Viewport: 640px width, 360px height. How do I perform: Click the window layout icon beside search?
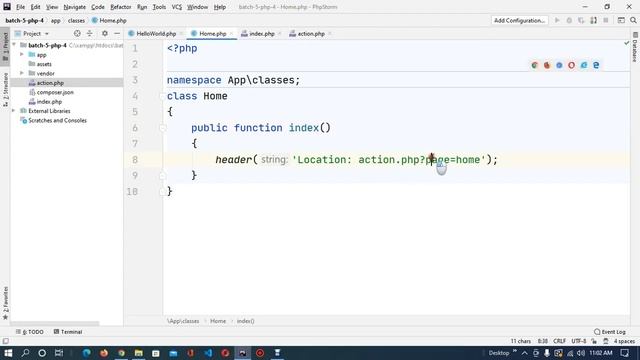point(621,20)
